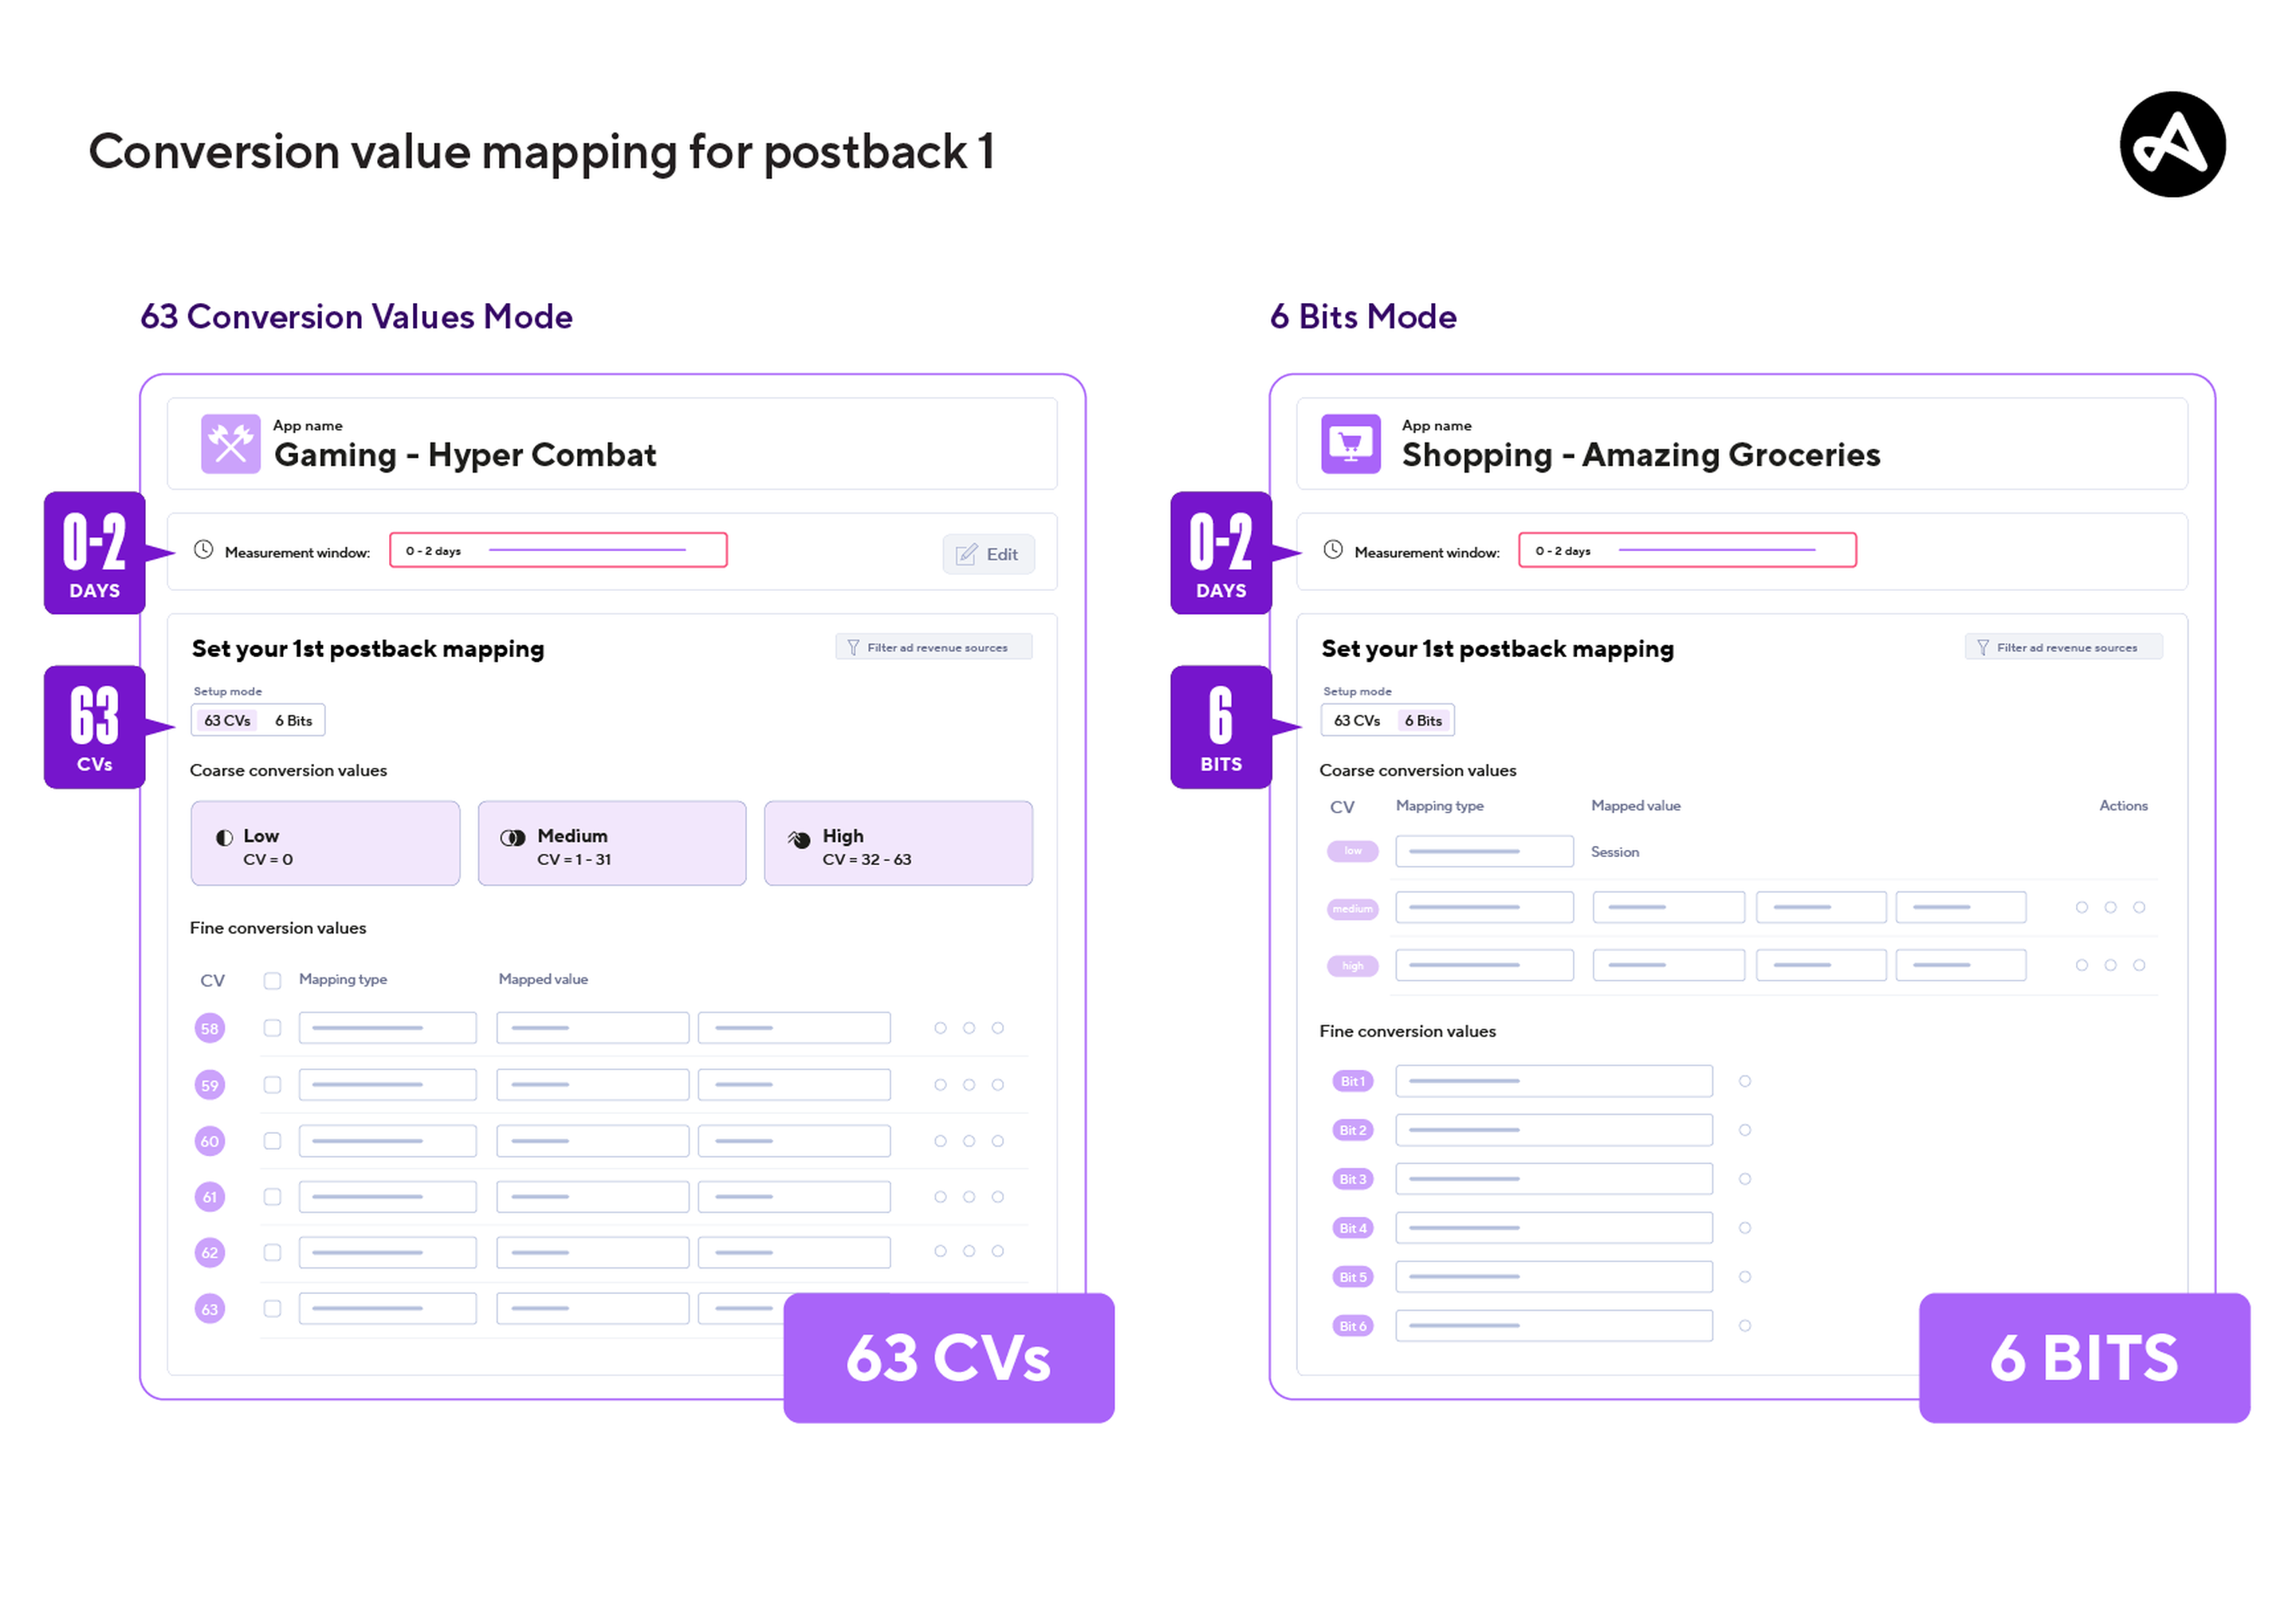Click the action circle next to Bit 1
This screenshot has height=1601, width=2296.
[1744, 1081]
